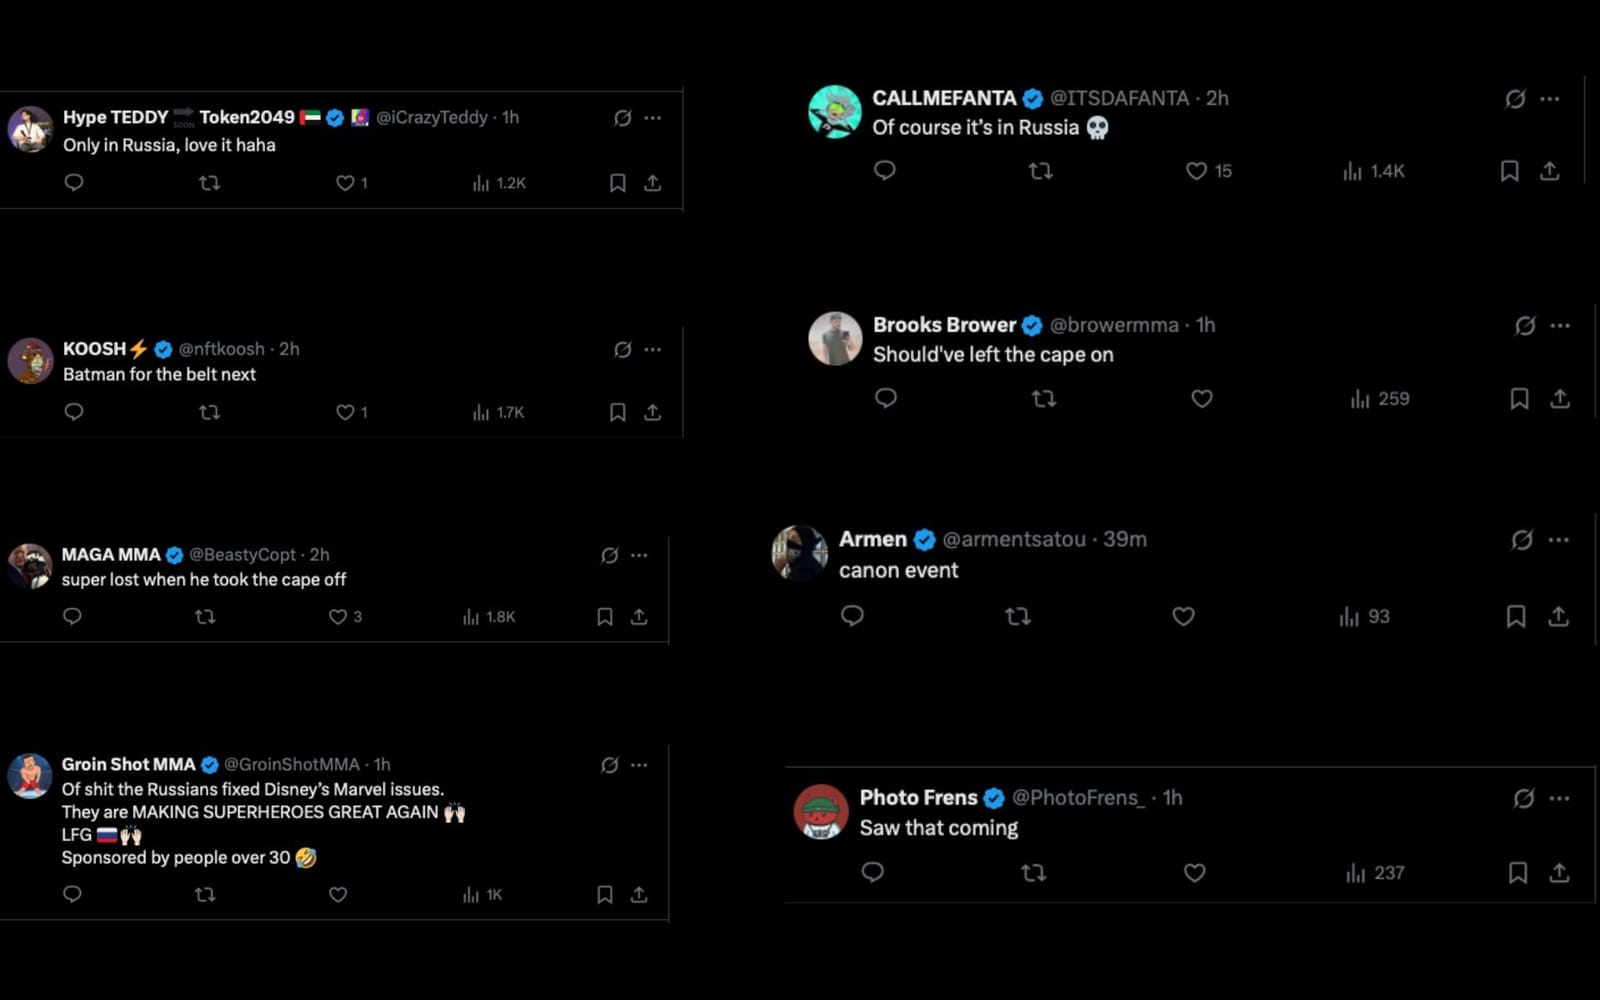This screenshot has width=1600, height=1000.
Task: Open the MAGA MMA display name
Action: point(111,554)
